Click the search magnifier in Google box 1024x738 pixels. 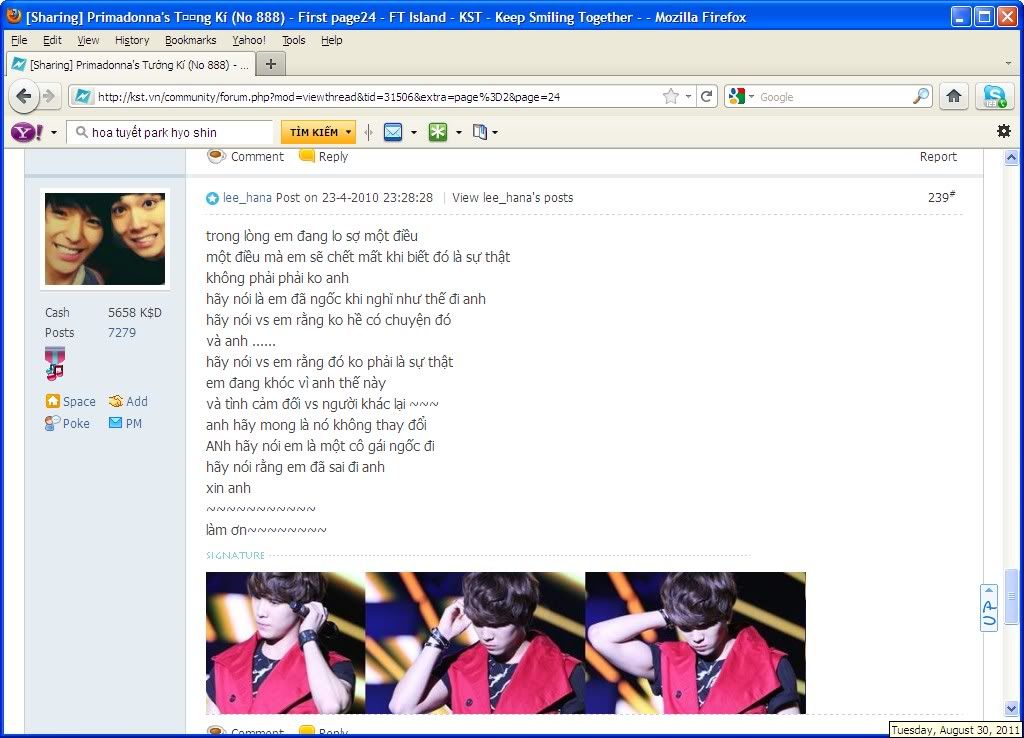point(920,96)
